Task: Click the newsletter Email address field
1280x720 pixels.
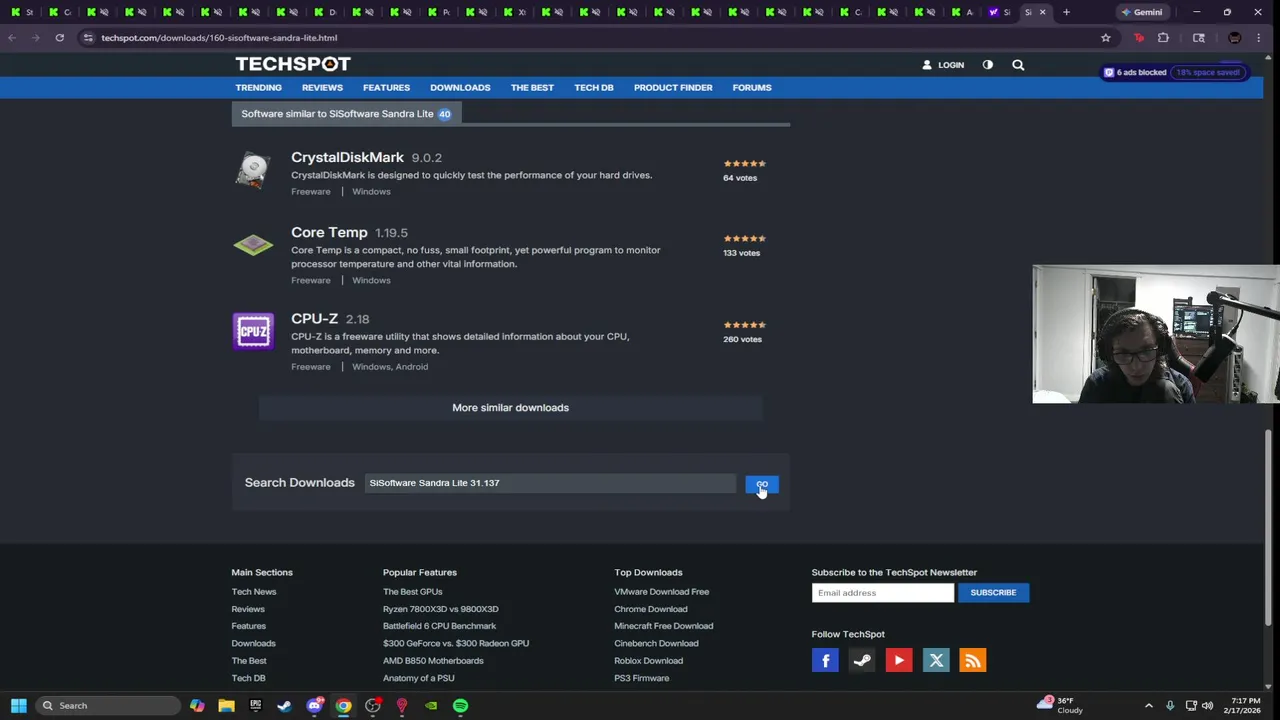Action: point(883,593)
